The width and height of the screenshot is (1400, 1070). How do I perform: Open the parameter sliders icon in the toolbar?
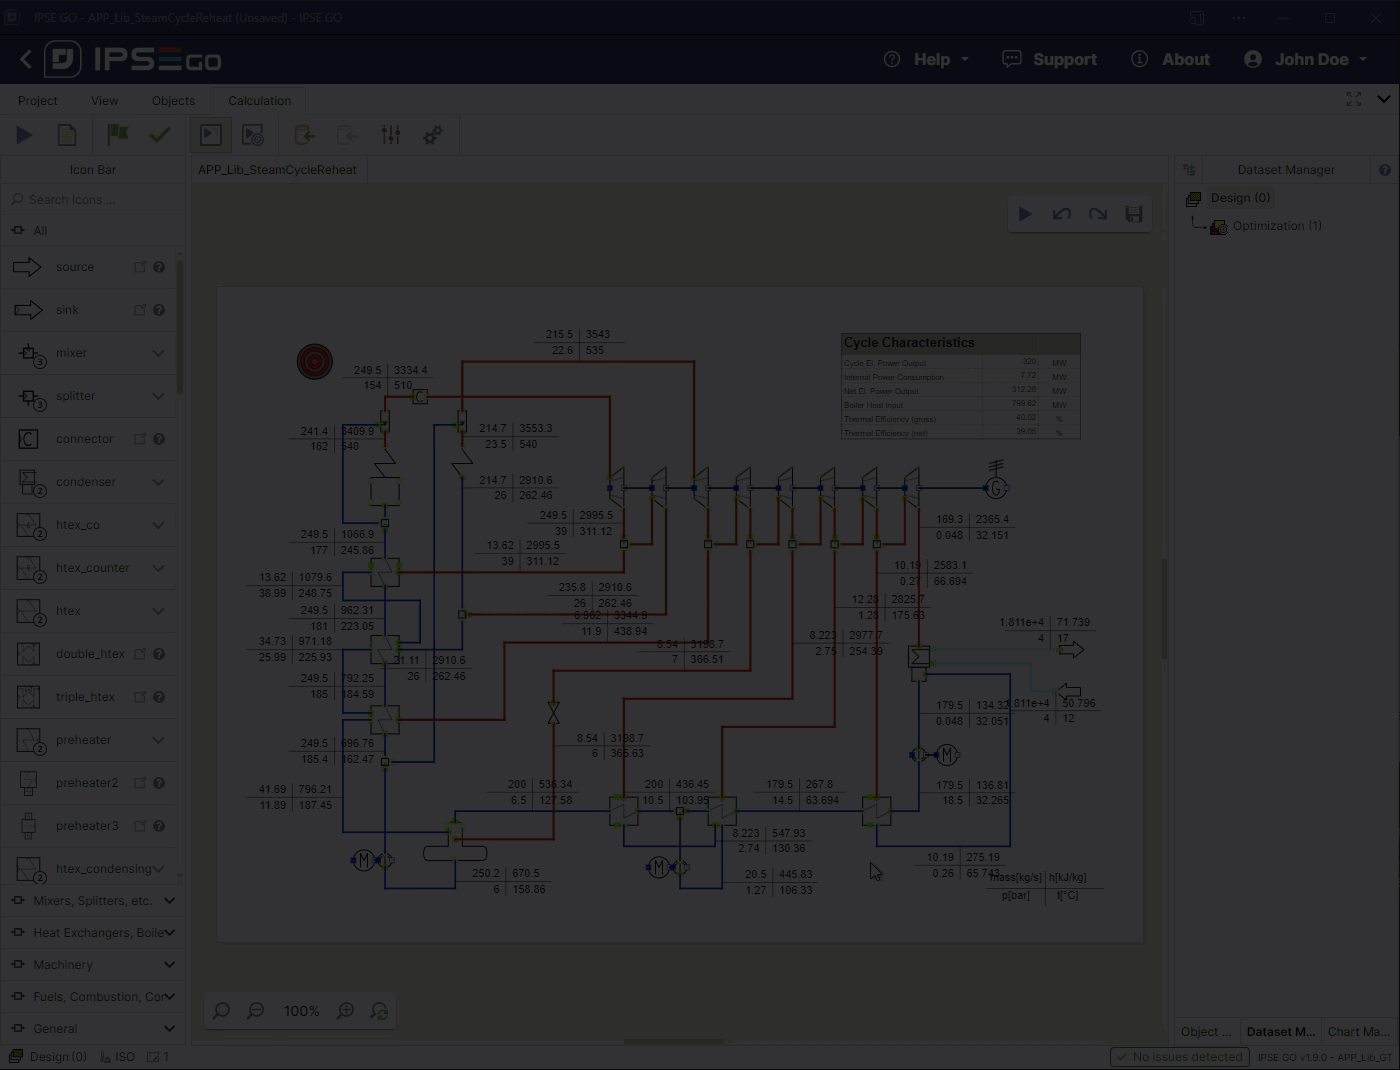tap(391, 134)
